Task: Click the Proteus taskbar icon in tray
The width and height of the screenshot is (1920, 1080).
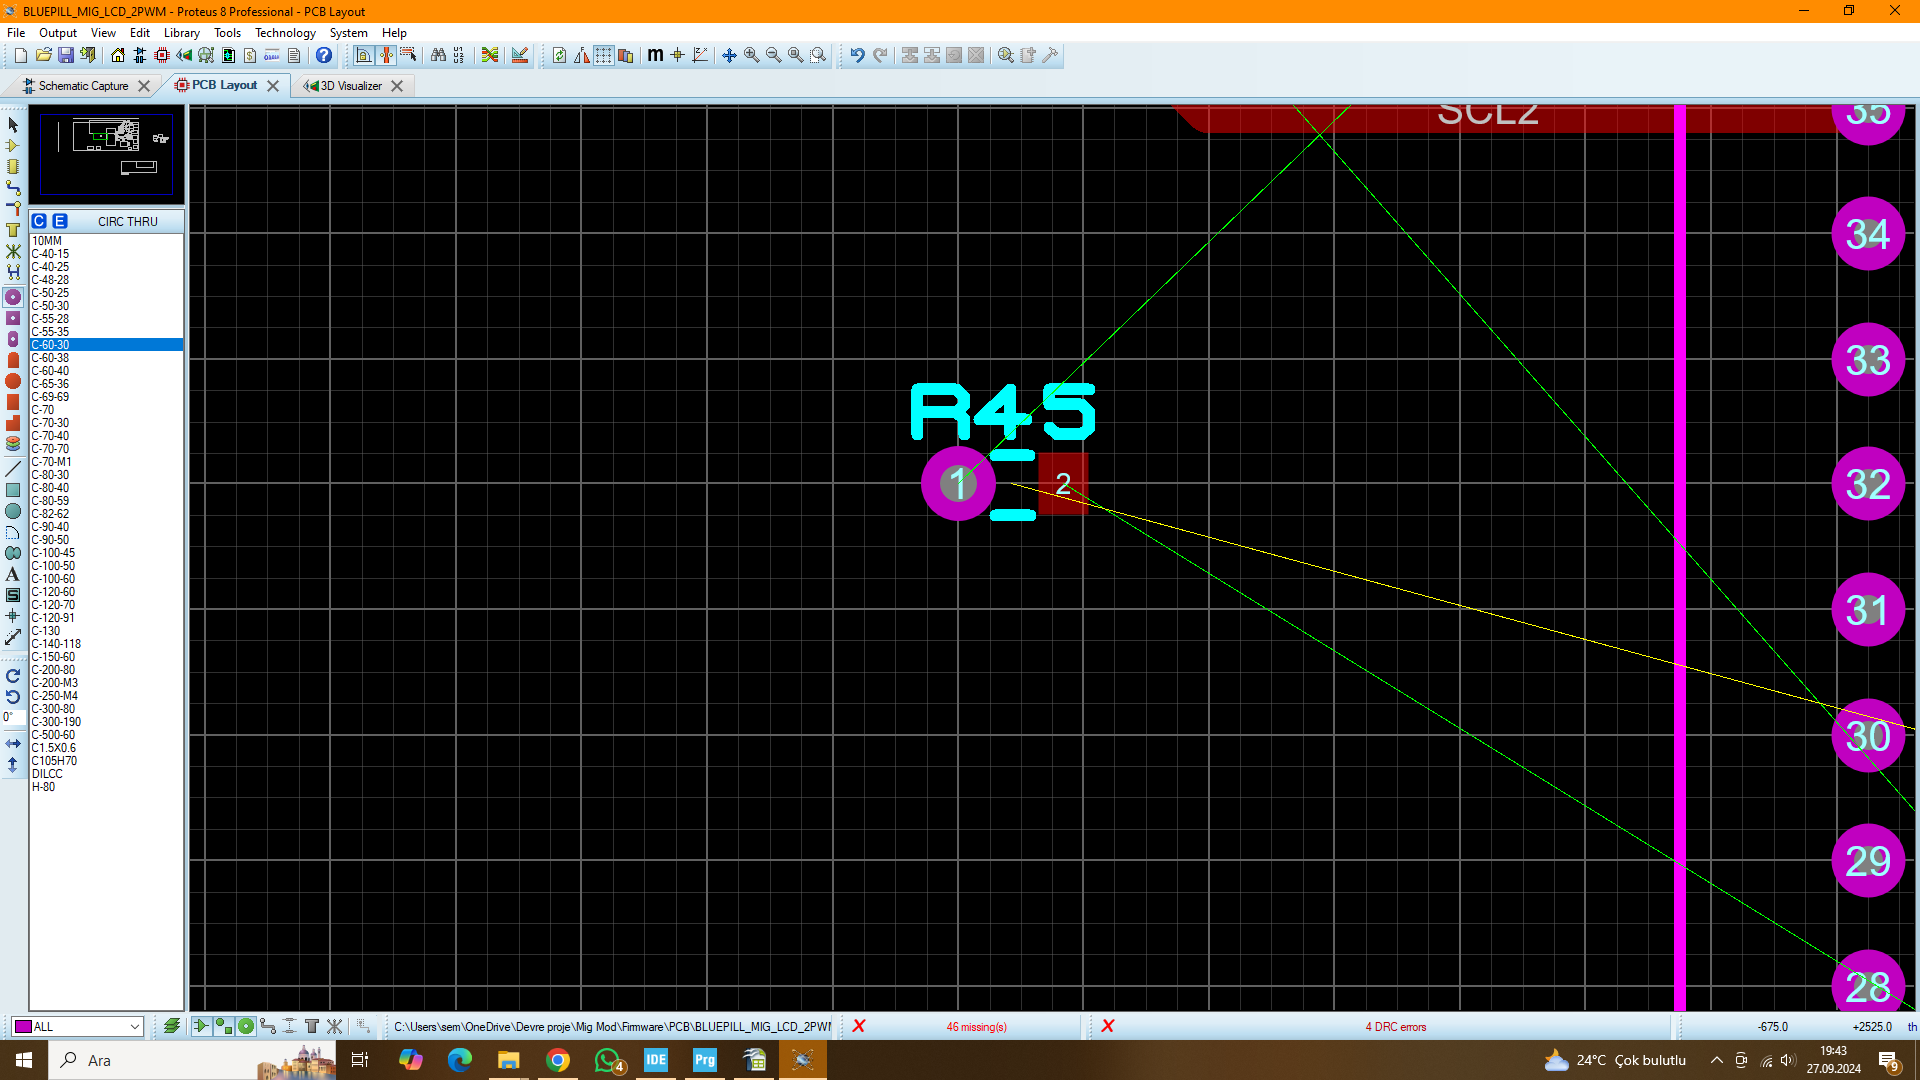Action: pyautogui.click(x=802, y=1059)
